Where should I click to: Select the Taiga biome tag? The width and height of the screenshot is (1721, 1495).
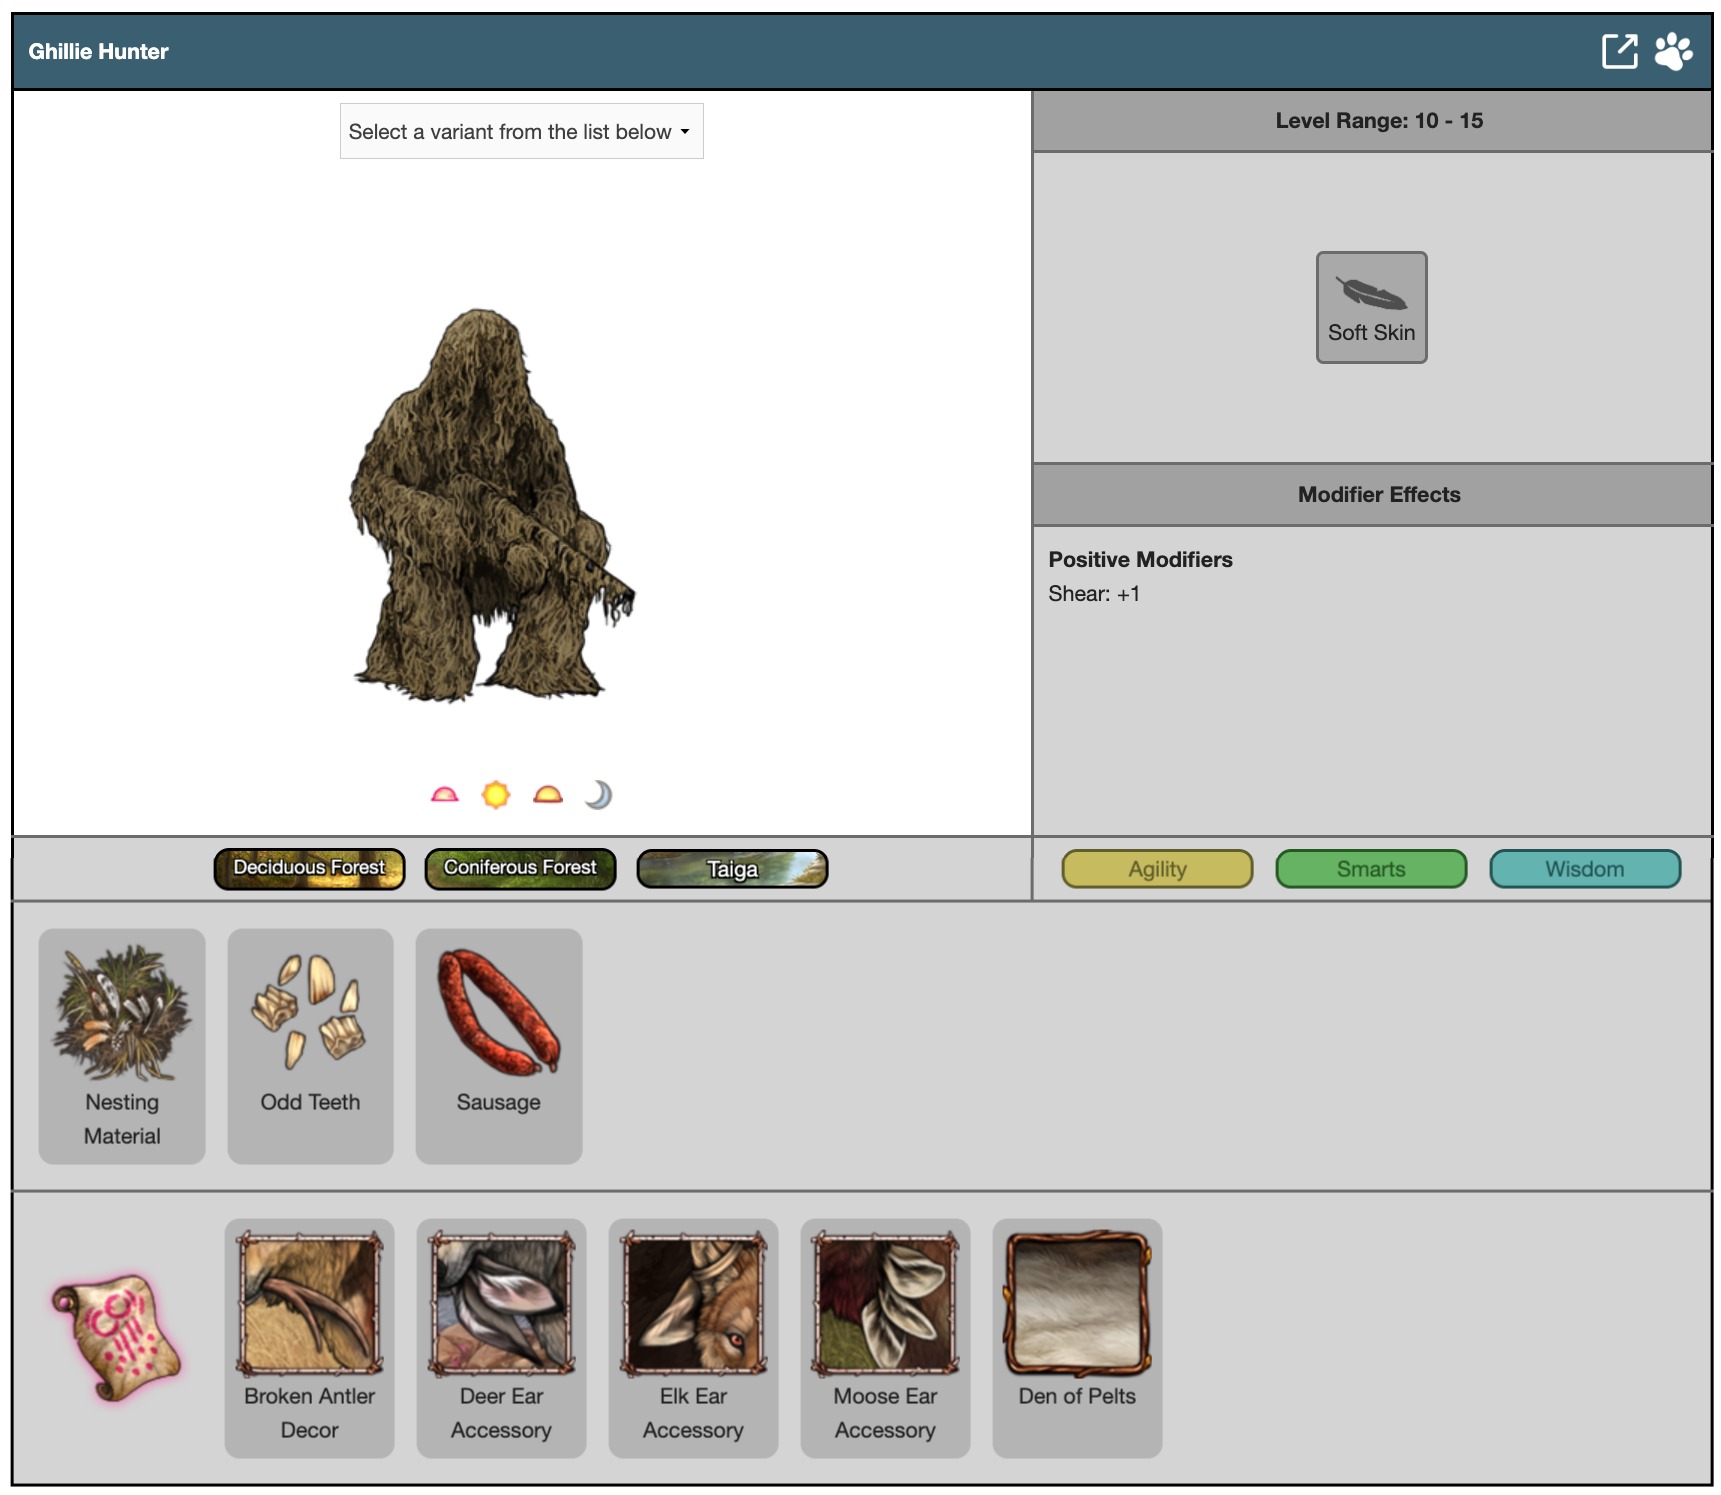click(732, 869)
